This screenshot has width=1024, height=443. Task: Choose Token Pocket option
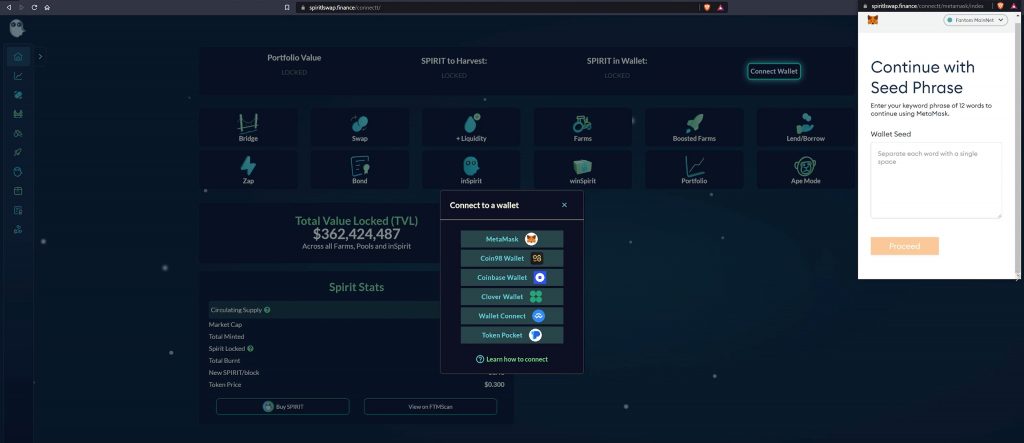[x=512, y=335]
